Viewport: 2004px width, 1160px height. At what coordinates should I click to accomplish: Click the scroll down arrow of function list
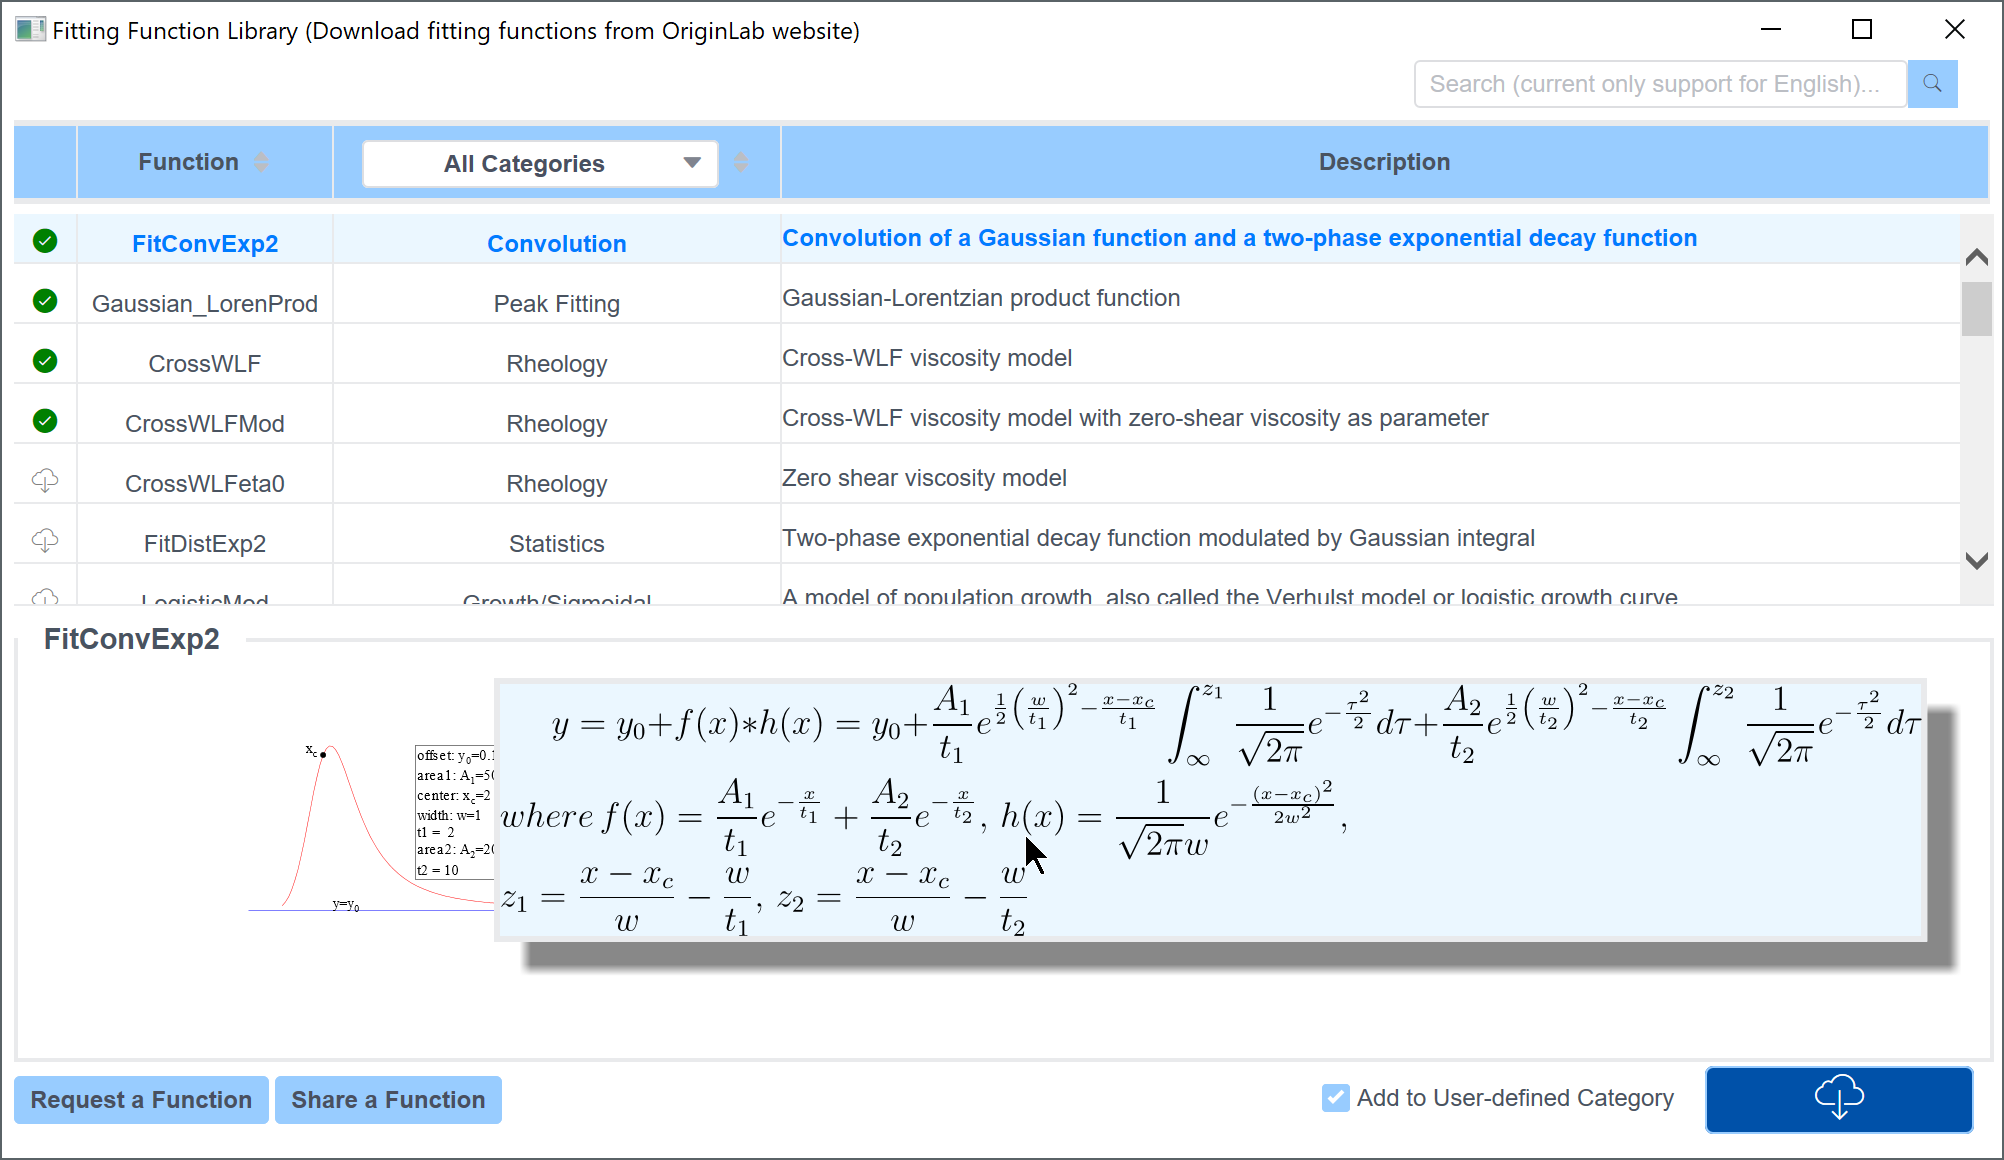pyautogui.click(x=1976, y=561)
